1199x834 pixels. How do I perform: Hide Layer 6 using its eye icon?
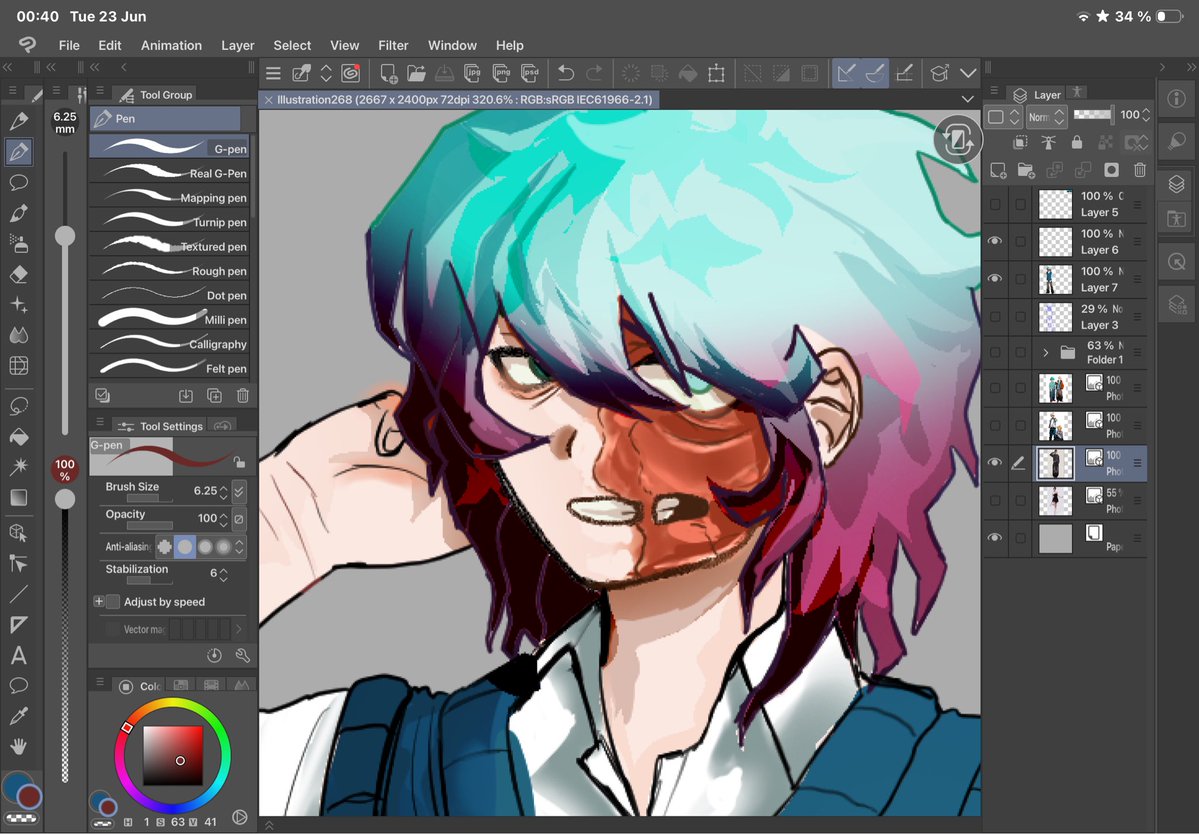995,241
